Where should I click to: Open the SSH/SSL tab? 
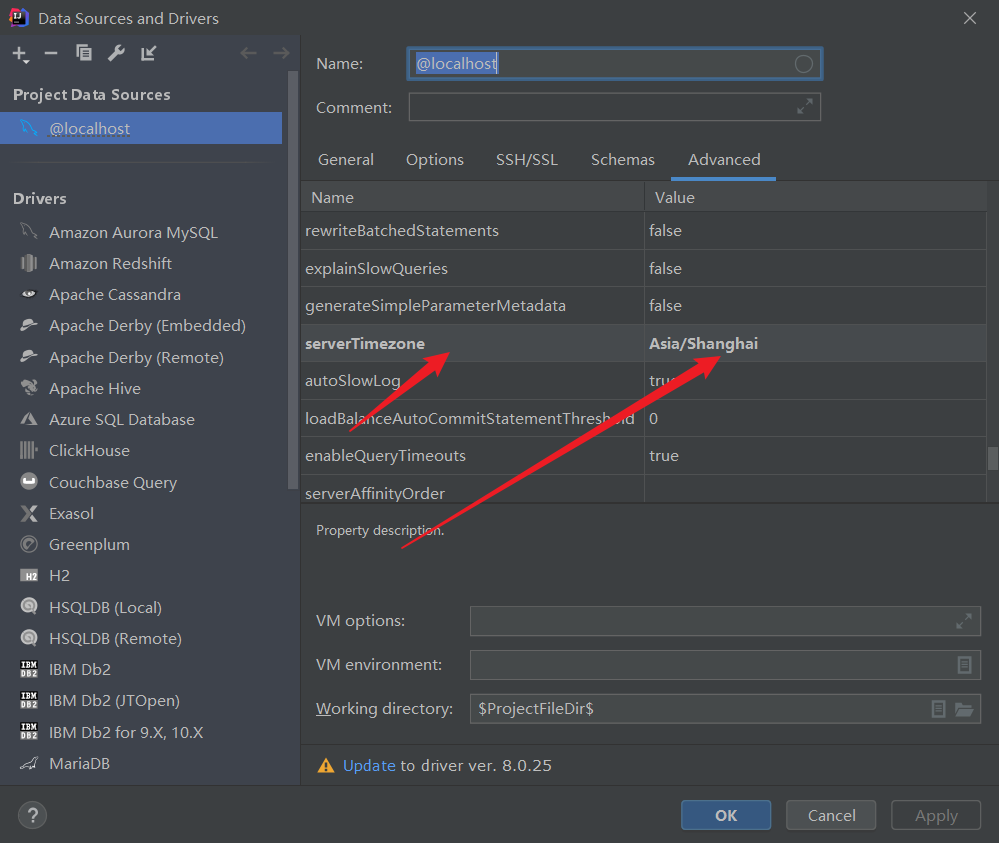527,159
